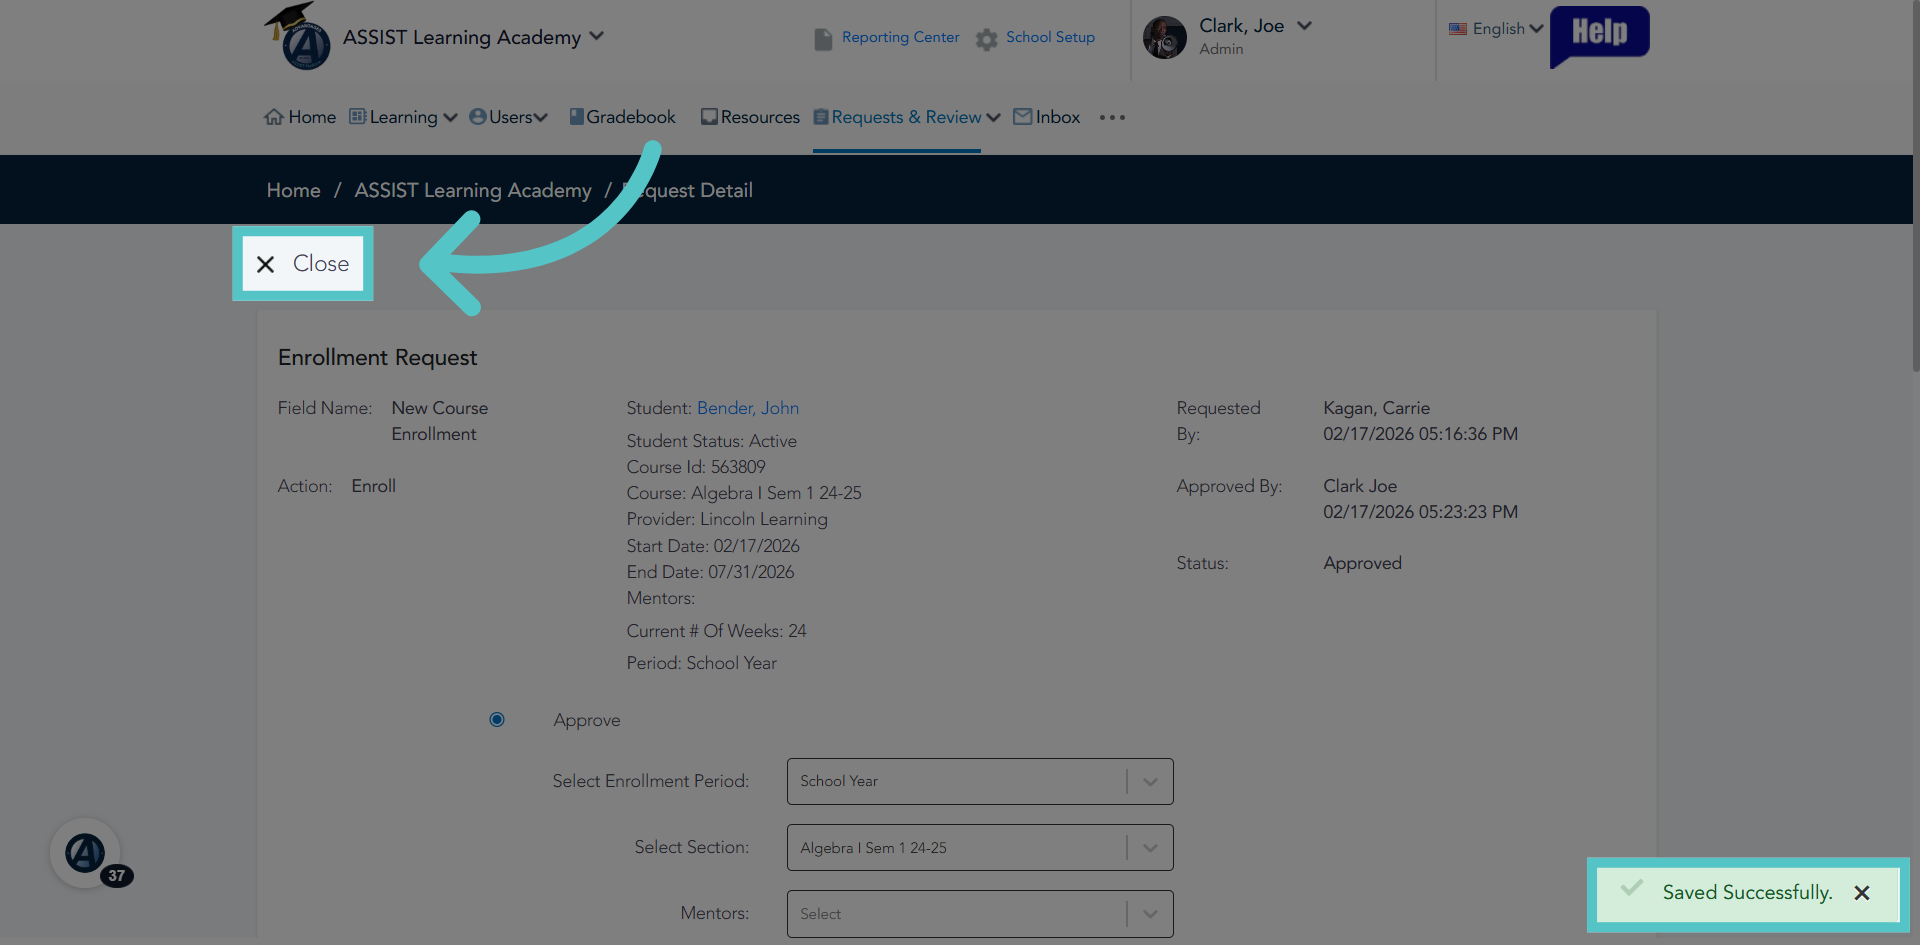This screenshot has height=945, width=1920.
Task: Click the X icon on Close button
Action: click(x=265, y=264)
